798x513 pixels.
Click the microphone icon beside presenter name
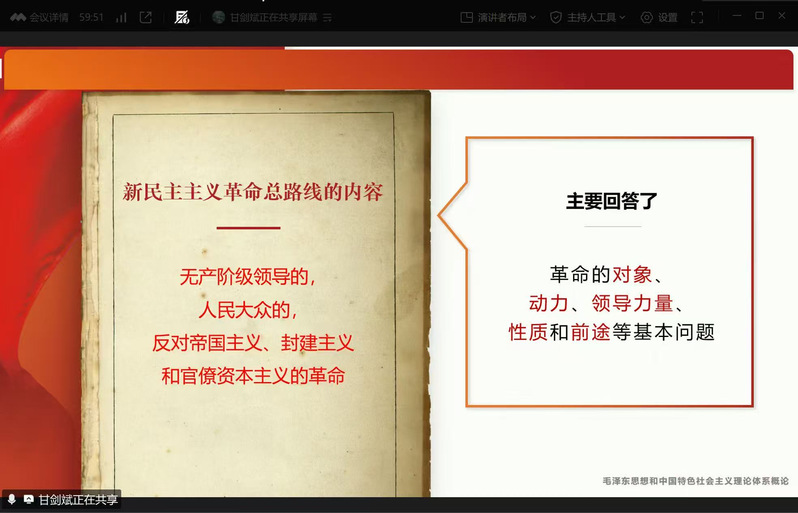click(11, 499)
